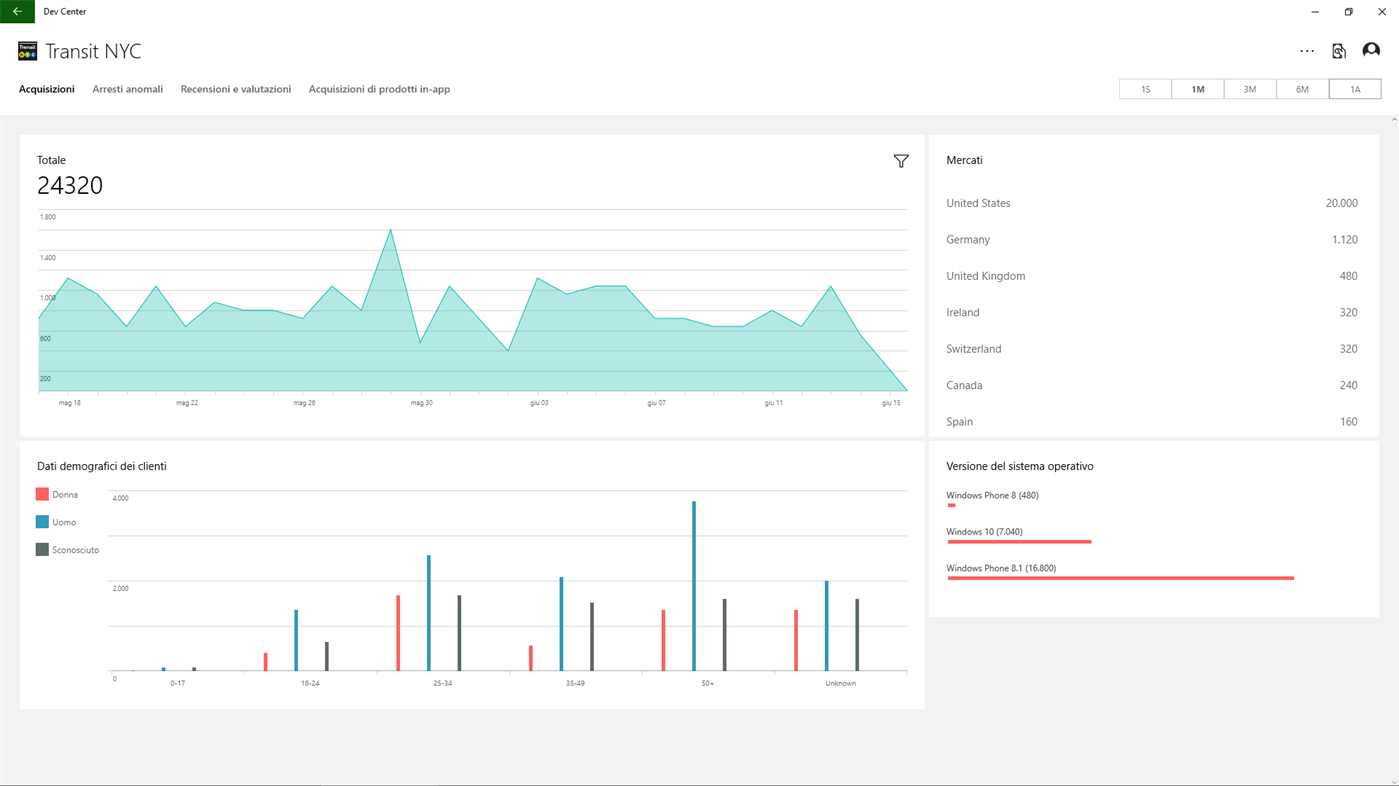
Task: Click the giu 15 axis label
Action: [891, 403]
